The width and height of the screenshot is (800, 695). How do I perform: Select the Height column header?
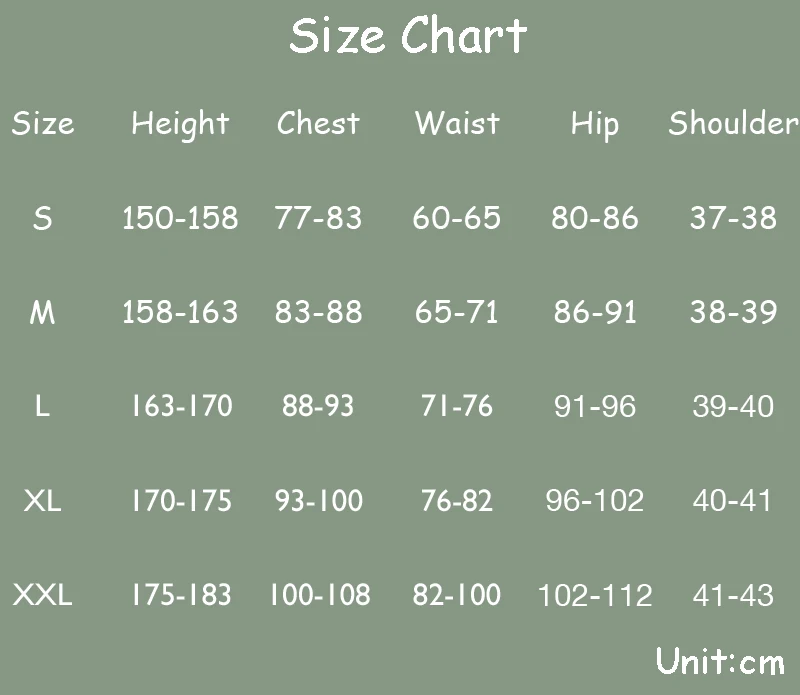point(180,124)
